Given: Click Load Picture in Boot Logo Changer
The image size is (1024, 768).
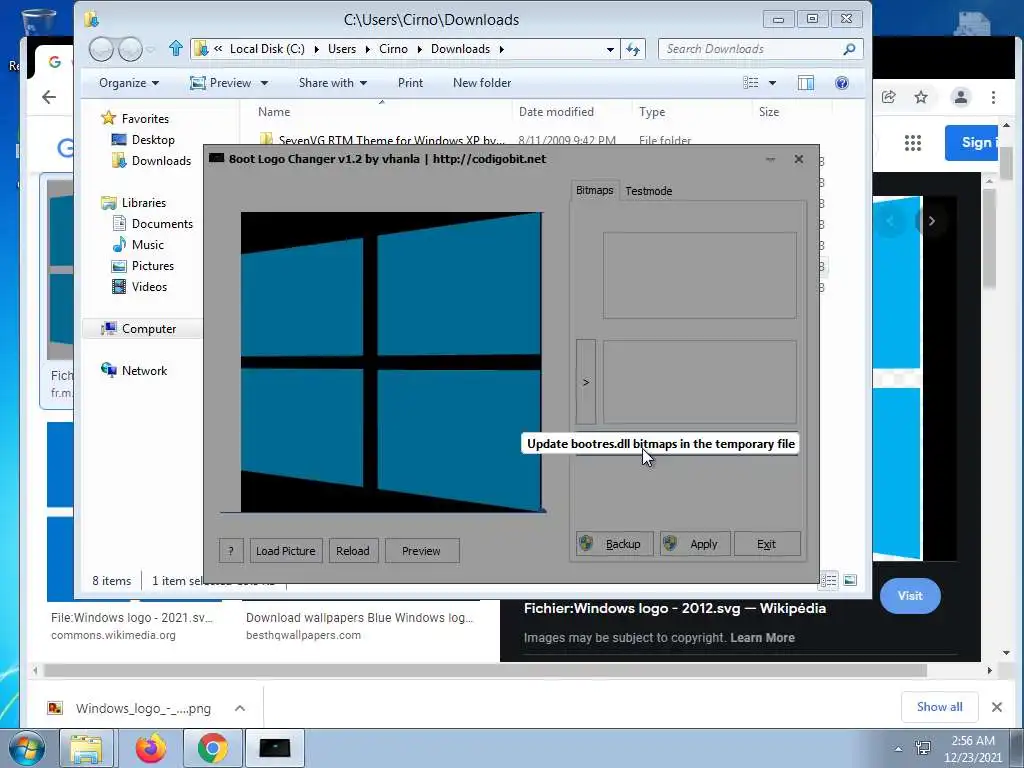Looking at the screenshot, I should 285,551.
